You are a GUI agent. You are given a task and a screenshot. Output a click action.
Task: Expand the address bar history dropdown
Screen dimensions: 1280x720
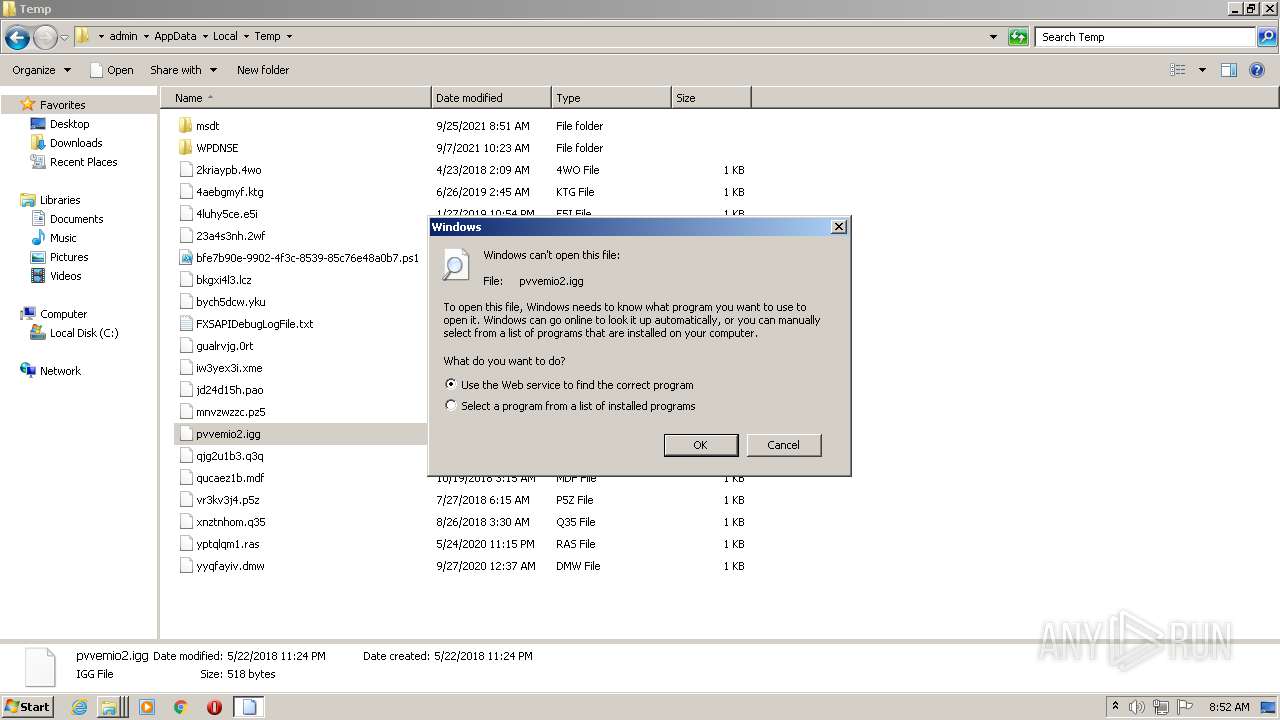[x=993, y=37]
